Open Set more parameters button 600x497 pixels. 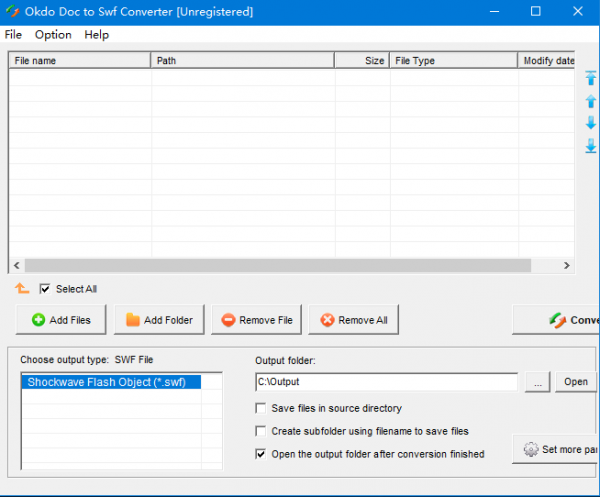pos(556,449)
